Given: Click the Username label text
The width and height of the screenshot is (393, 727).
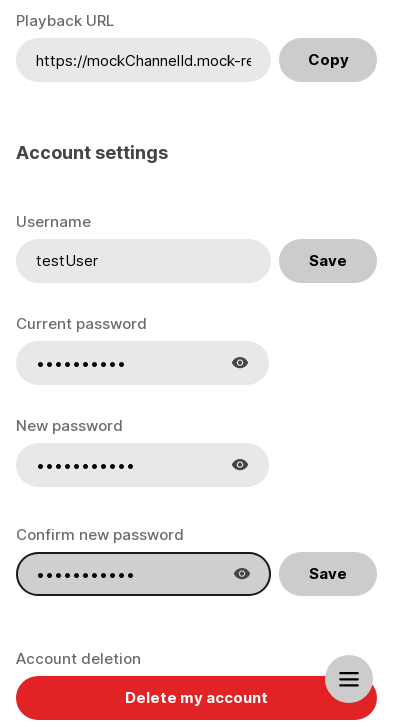Looking at the screenshot, I should point(53,222).
